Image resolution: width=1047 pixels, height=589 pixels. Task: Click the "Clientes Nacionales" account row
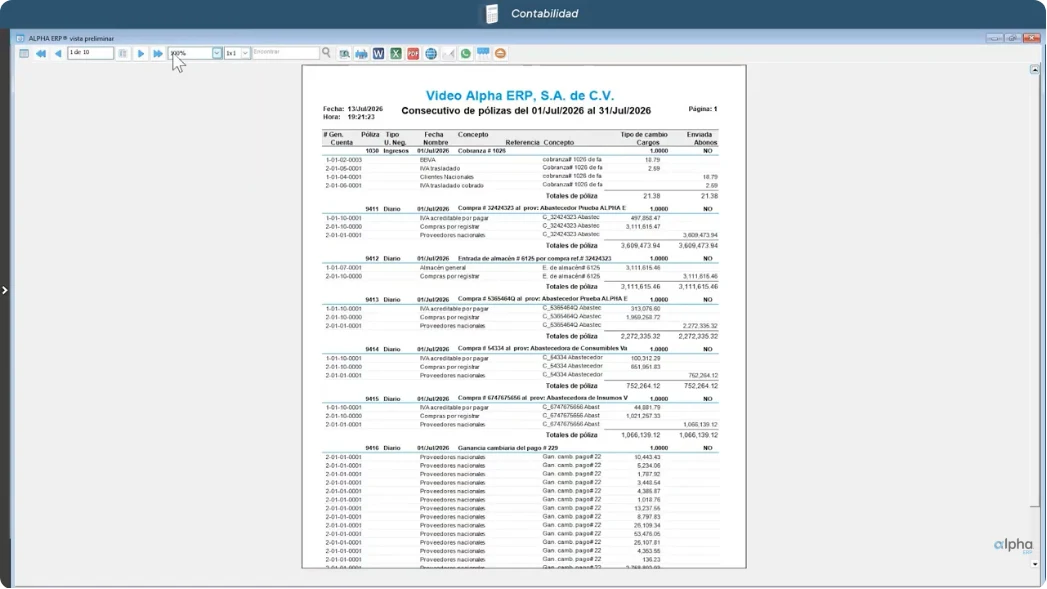520,177
